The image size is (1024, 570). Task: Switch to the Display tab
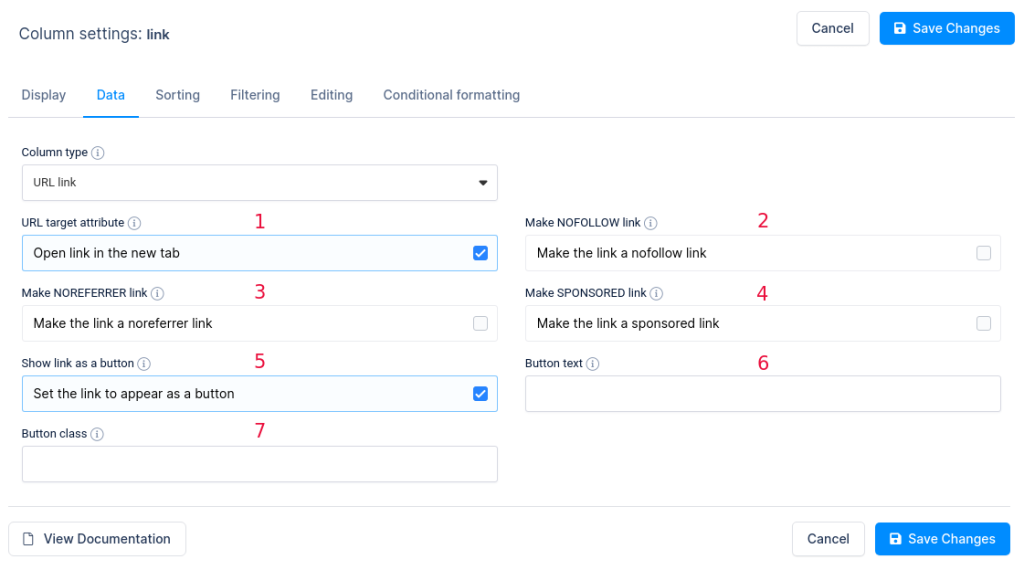(44, 95)
